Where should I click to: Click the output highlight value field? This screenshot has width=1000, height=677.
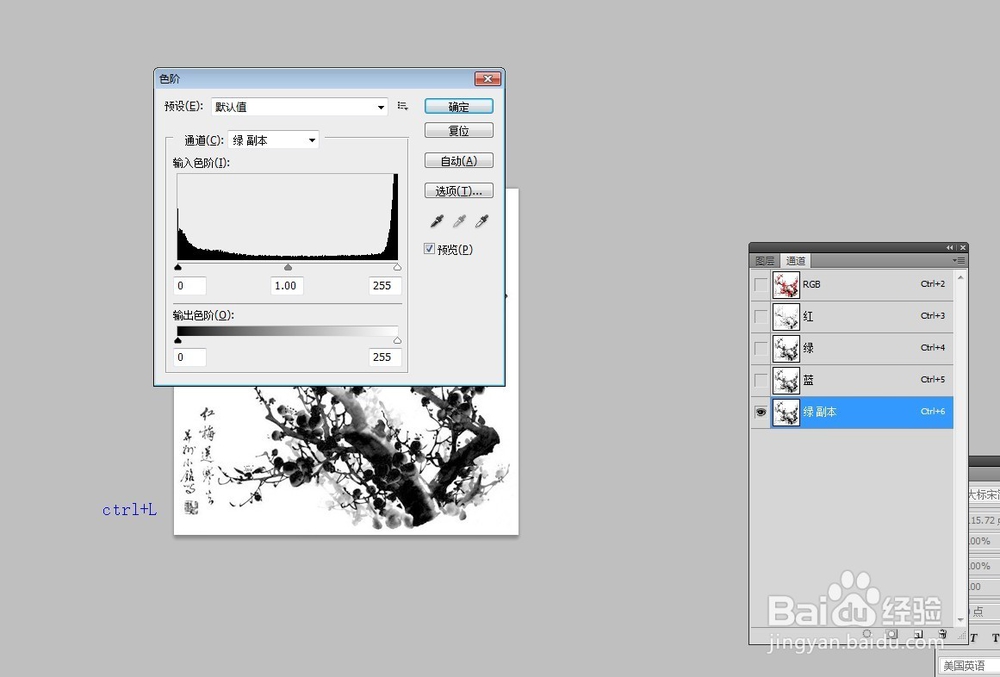point(385,357)
